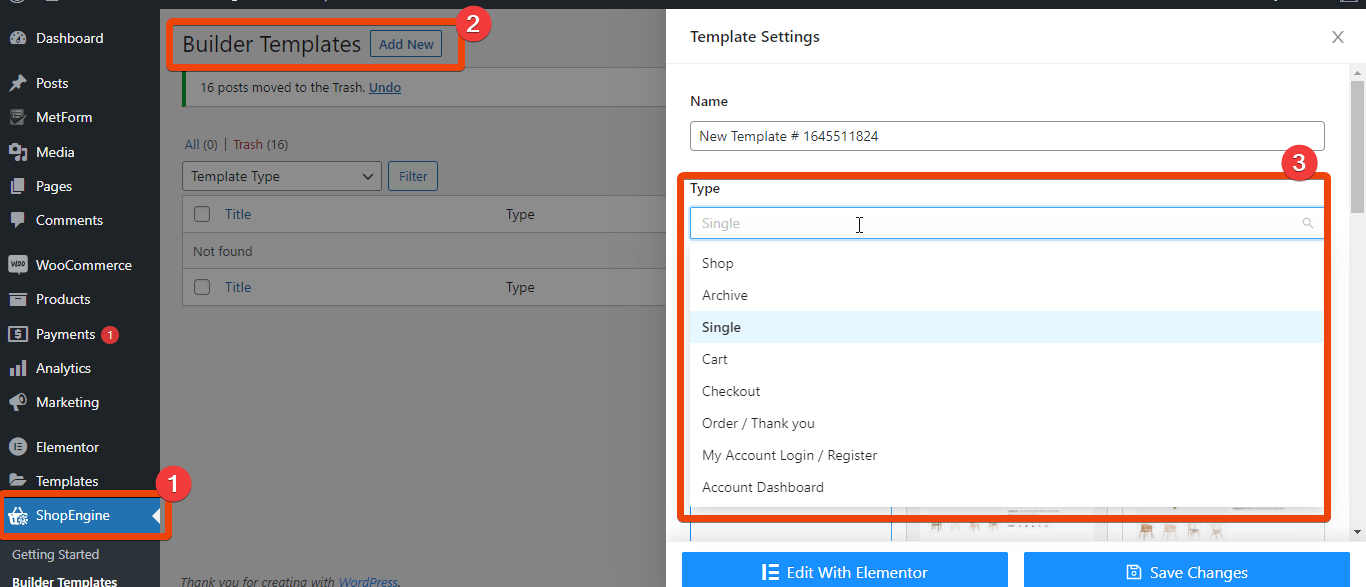Open MetForm via its sidebar icon
This screenshot has height=587, width=1366.
[x=18, y=117]
